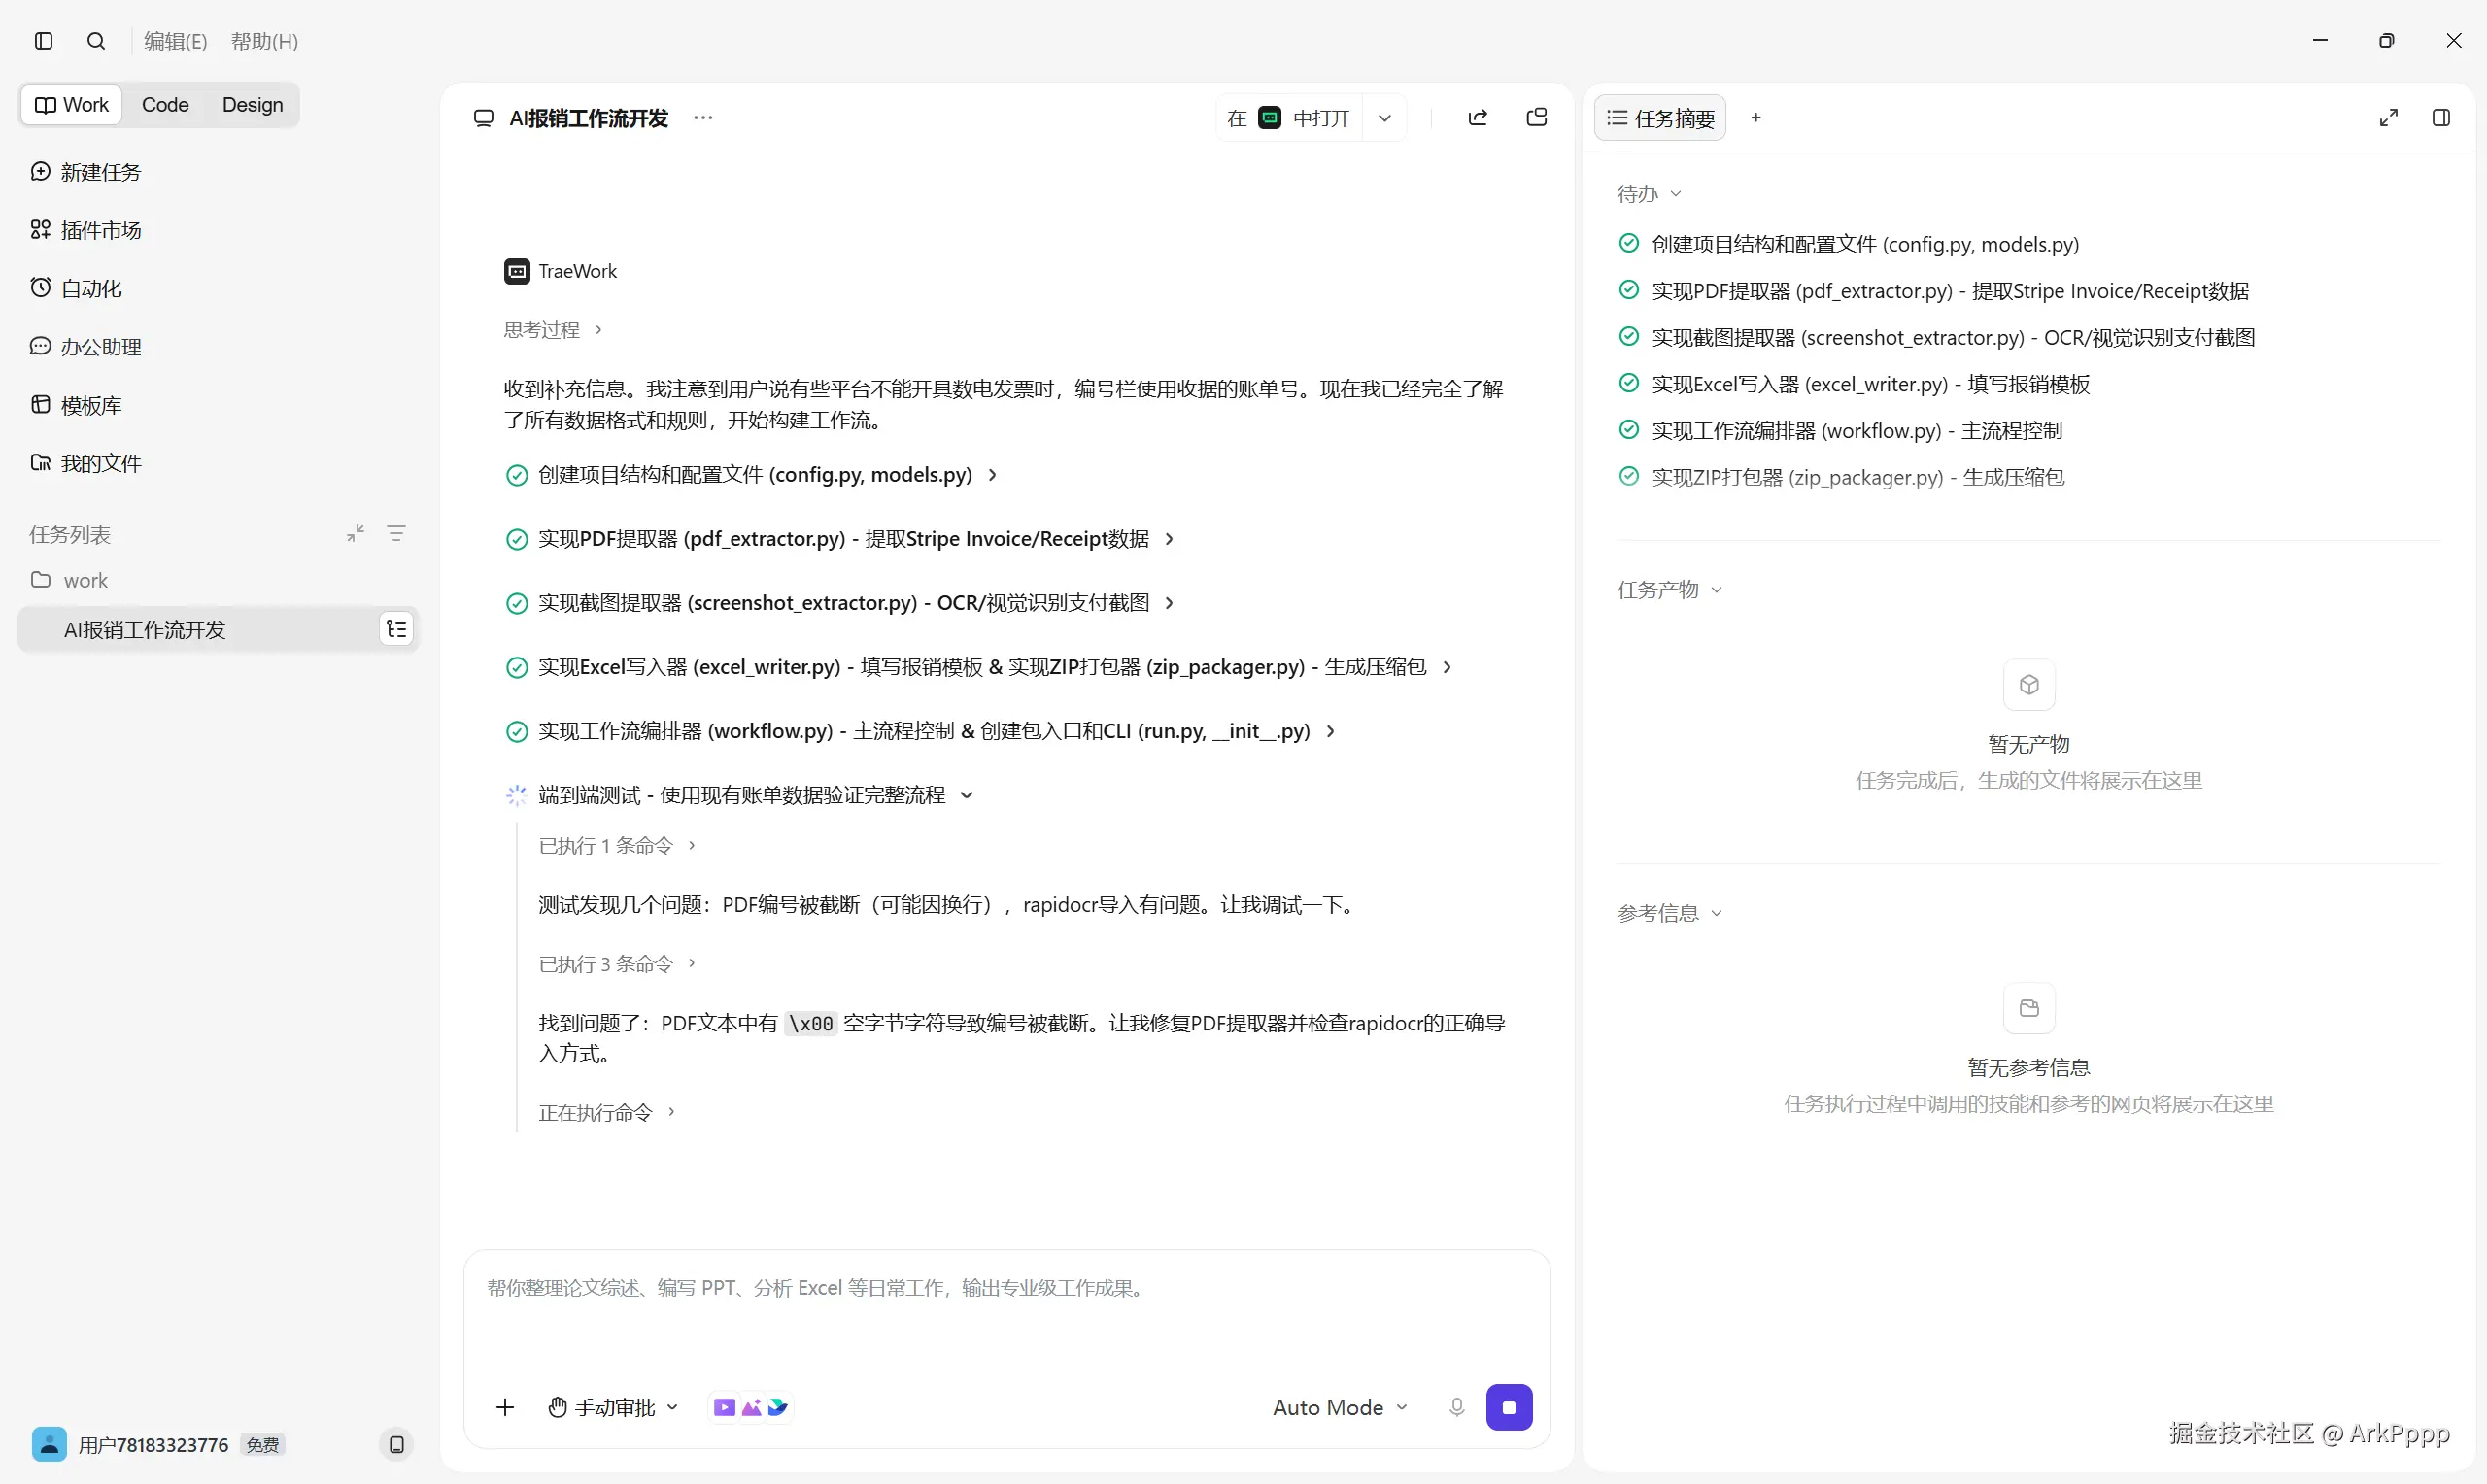Open the Auto Mode model dropdown
Image resolution: width=2487 pixels, height=1484 pixels.
click(1340, 1407)
